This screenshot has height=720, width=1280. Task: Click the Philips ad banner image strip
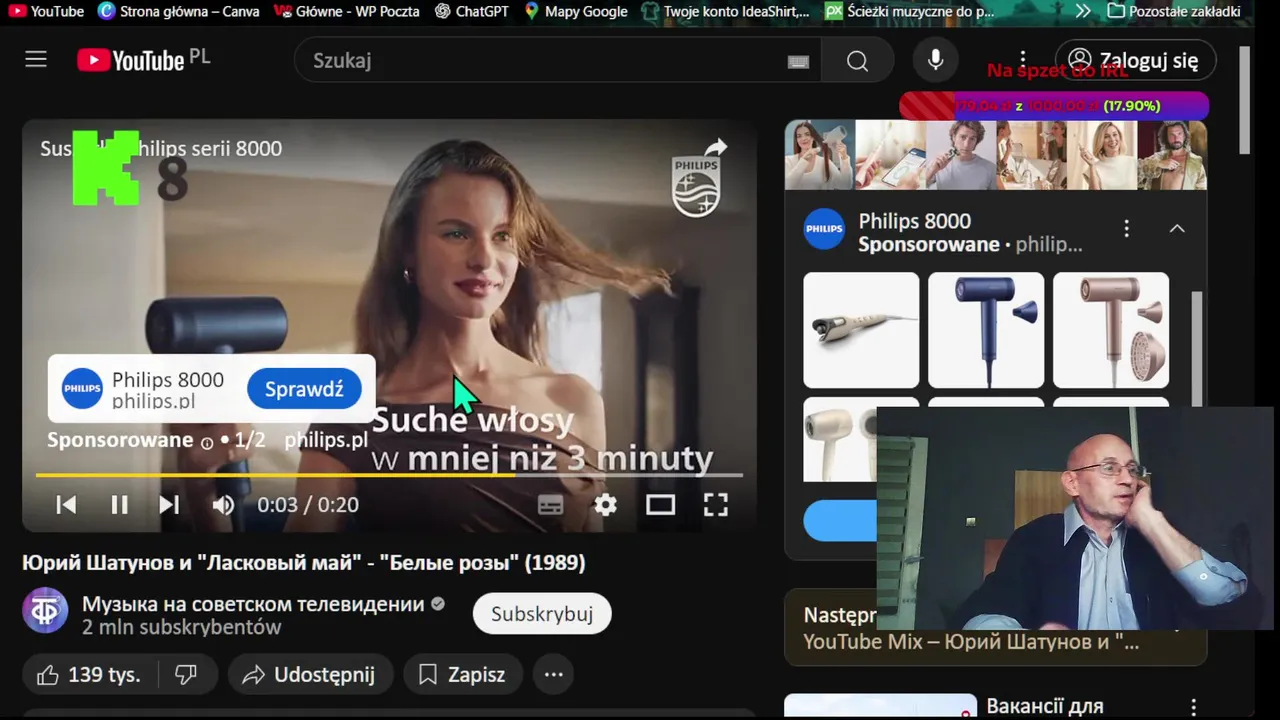tap(996, 155)
